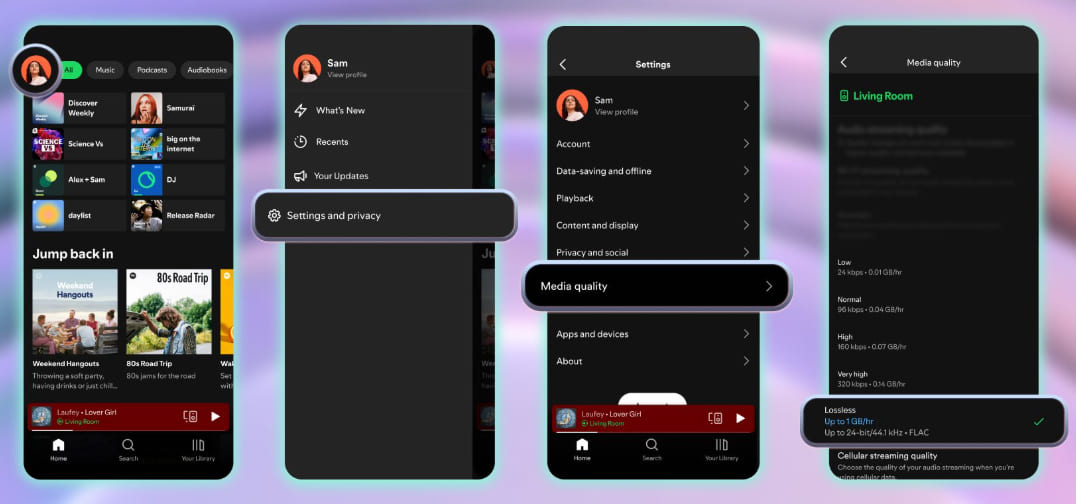Select the Music filter chip
The height and width of the screenshot is (504, 1076).
[105, 70]
